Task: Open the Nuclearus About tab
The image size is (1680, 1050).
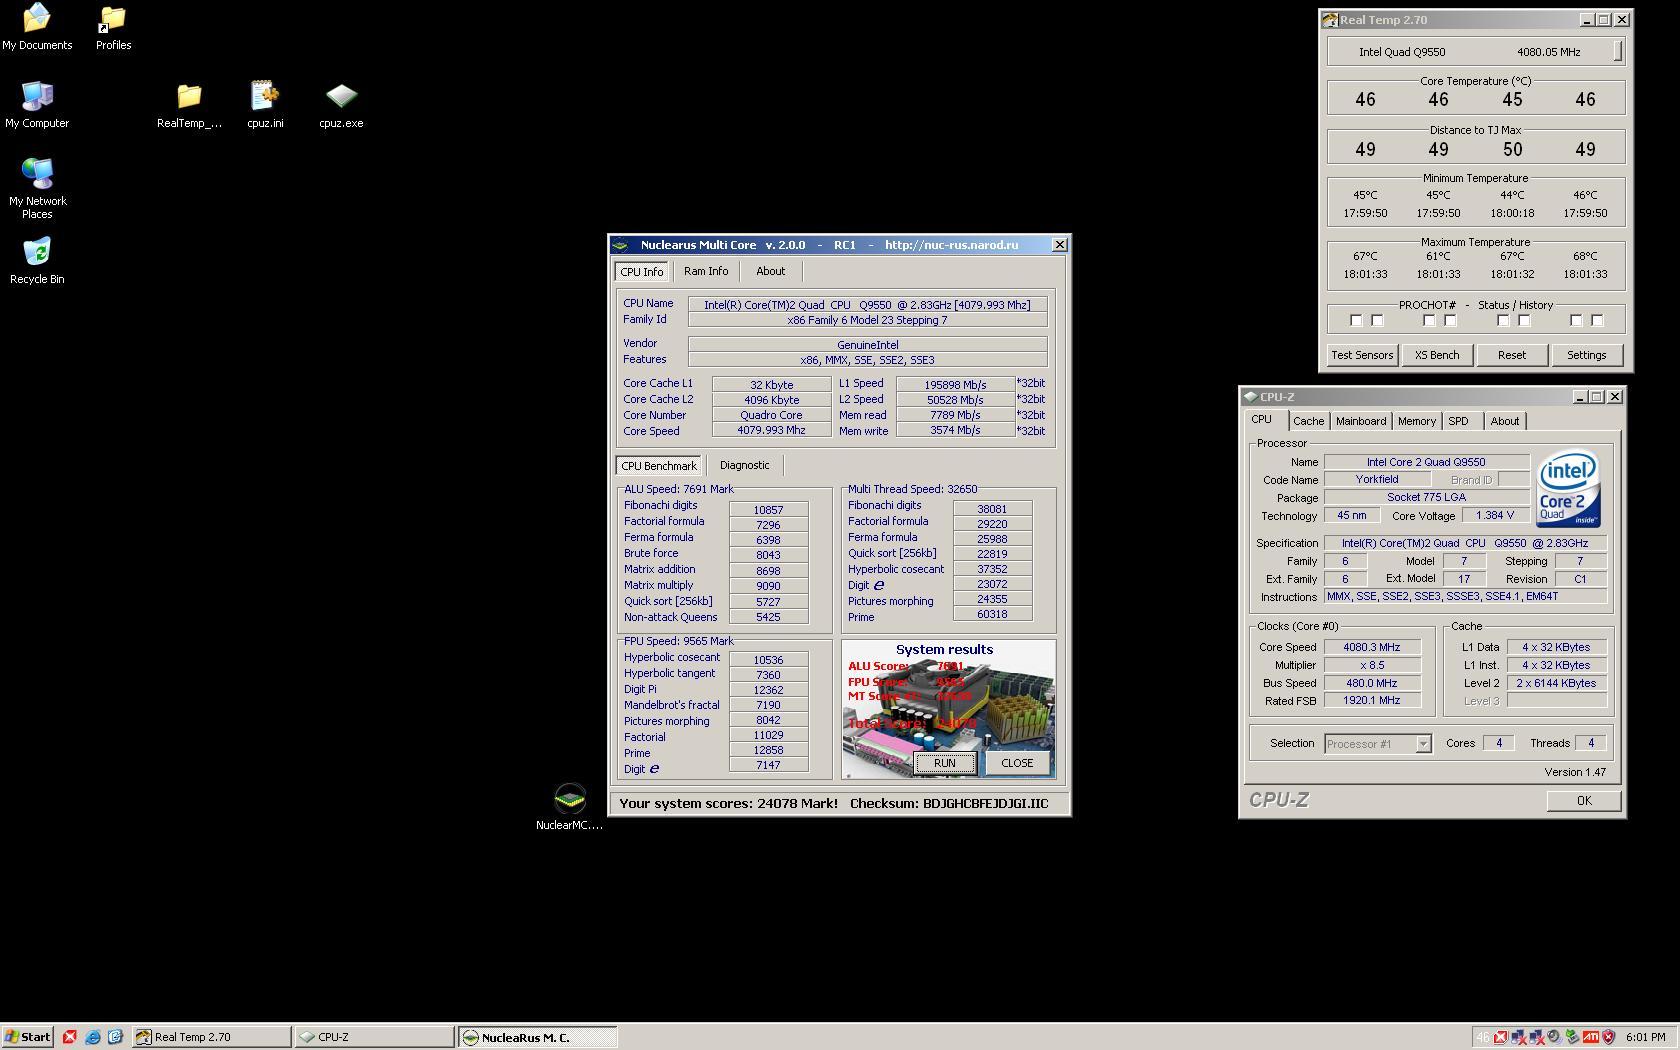Action: coord(770,271)
